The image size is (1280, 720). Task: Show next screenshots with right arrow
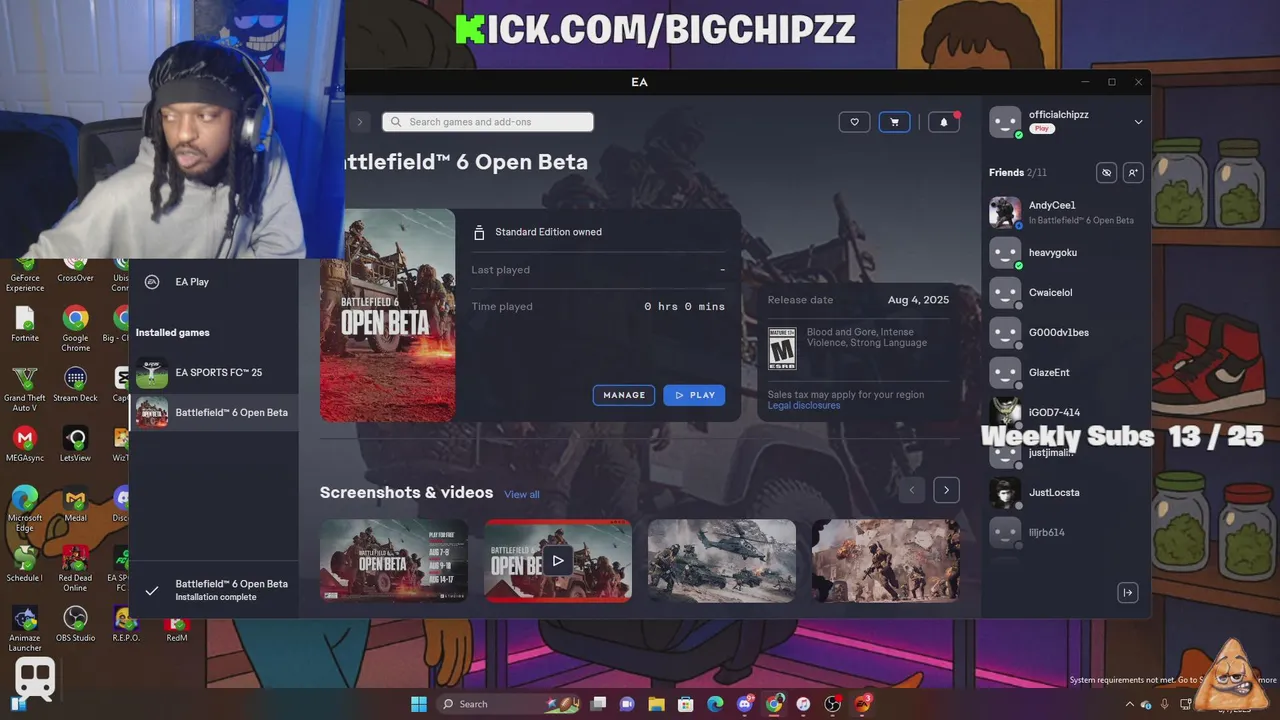pos(946,490)
